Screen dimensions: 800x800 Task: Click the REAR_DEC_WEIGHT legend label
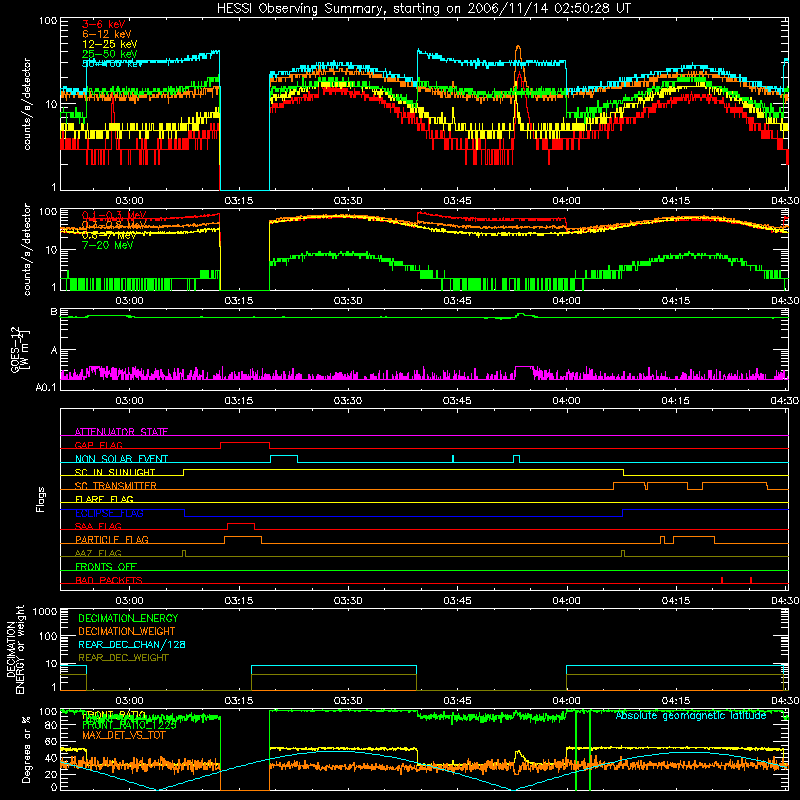point(123,658)
